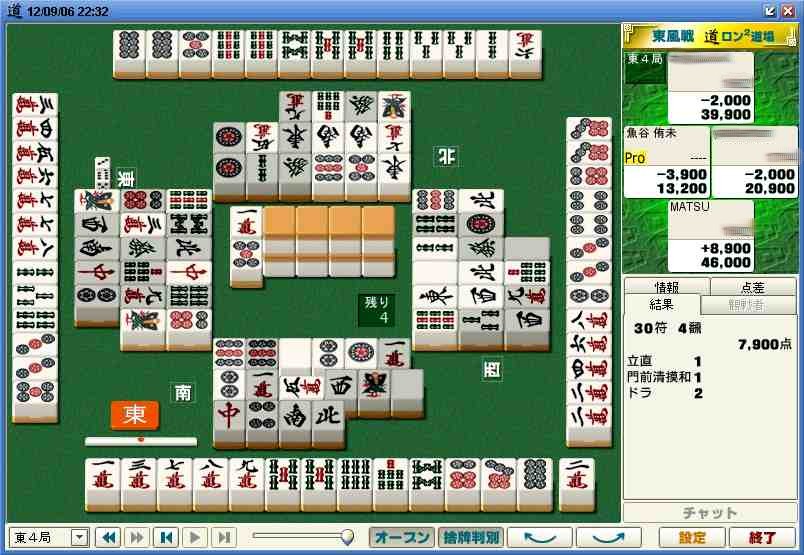Toggle the オープン open-hands button
This screenshot has height=555, width=804.
tap(402, 538)
